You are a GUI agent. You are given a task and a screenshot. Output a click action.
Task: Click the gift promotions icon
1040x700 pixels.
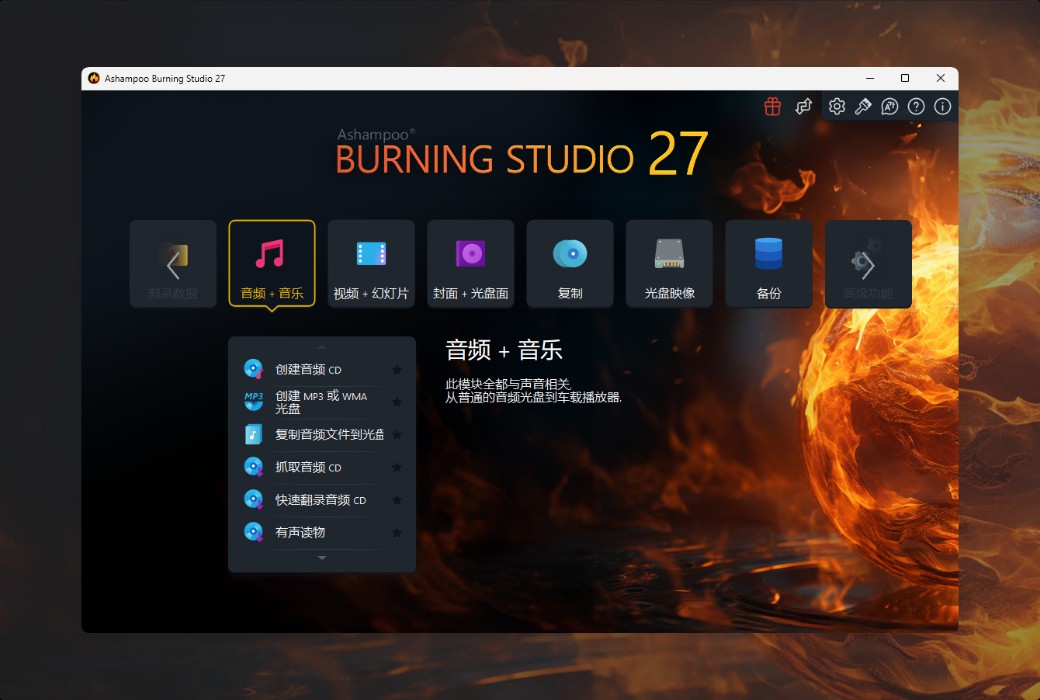tap(772, 105)
